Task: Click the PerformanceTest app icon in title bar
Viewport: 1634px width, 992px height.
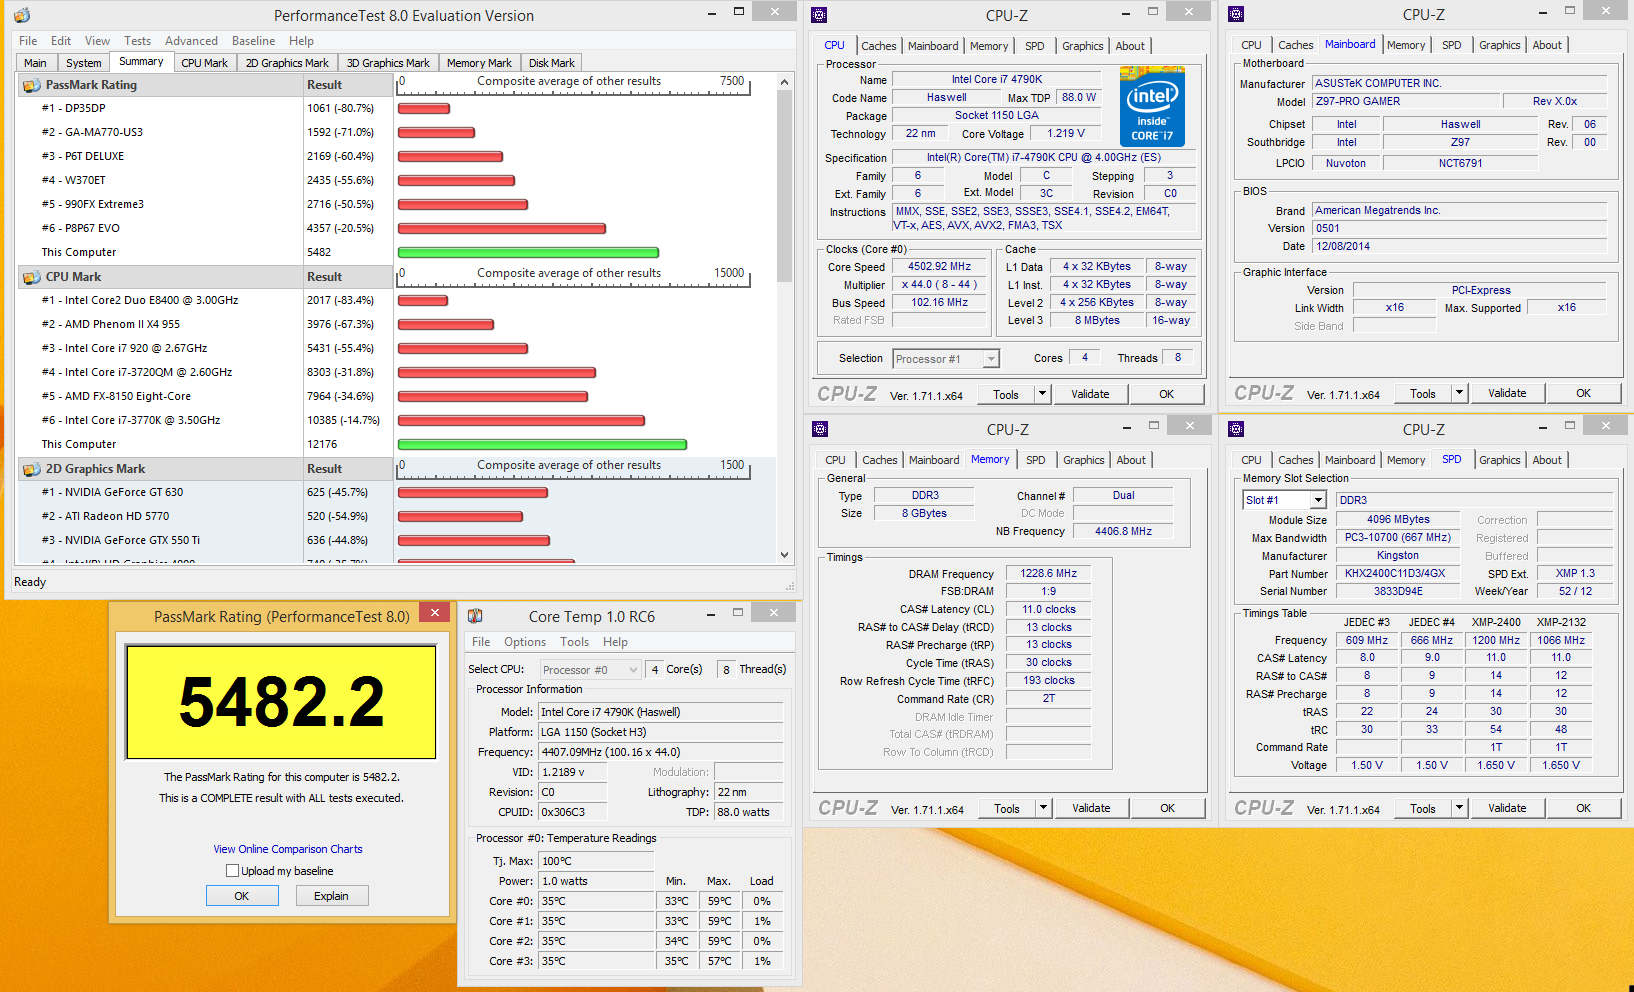Action: pos(21,15)
